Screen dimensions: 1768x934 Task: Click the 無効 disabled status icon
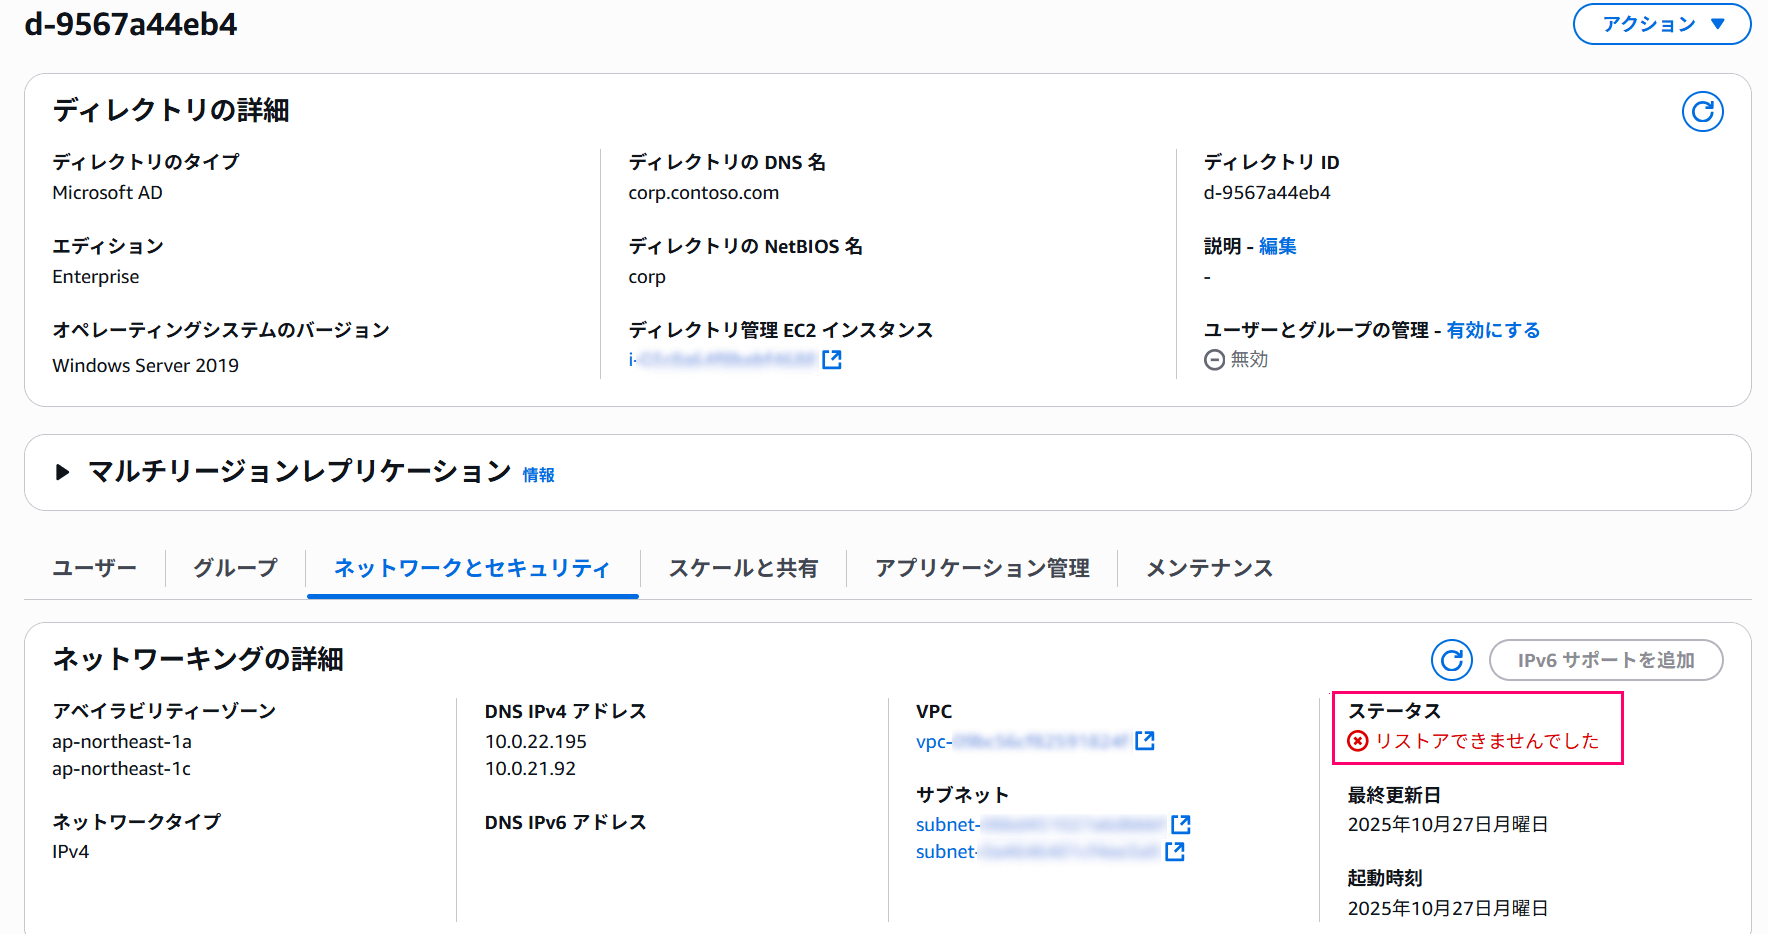[x=1214, y=359]
